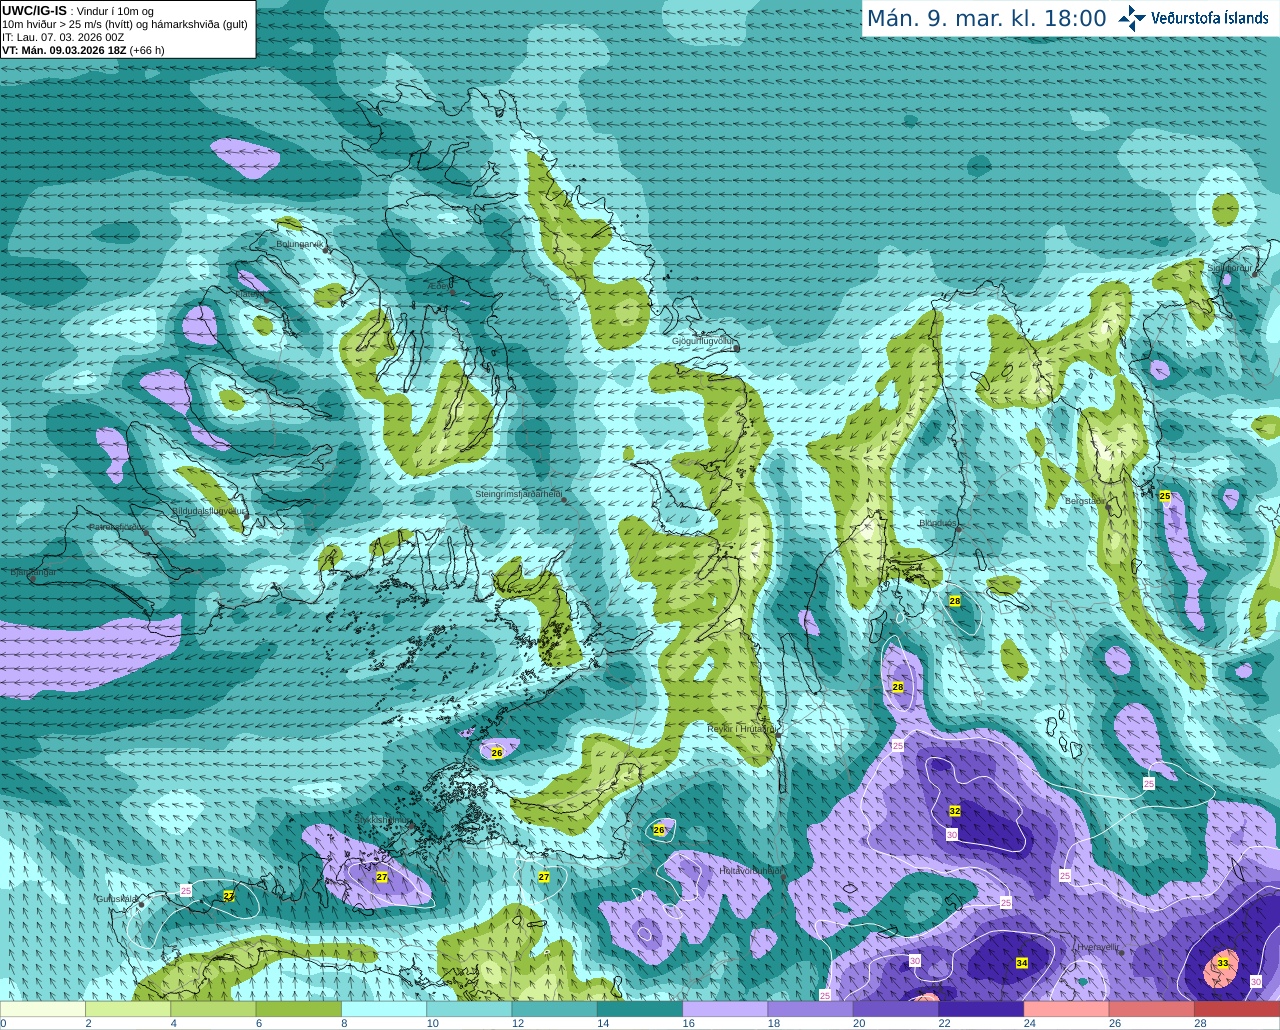
Task: Click the yellow 28 gust marker beside Blönduós
Action: (955, 601)
